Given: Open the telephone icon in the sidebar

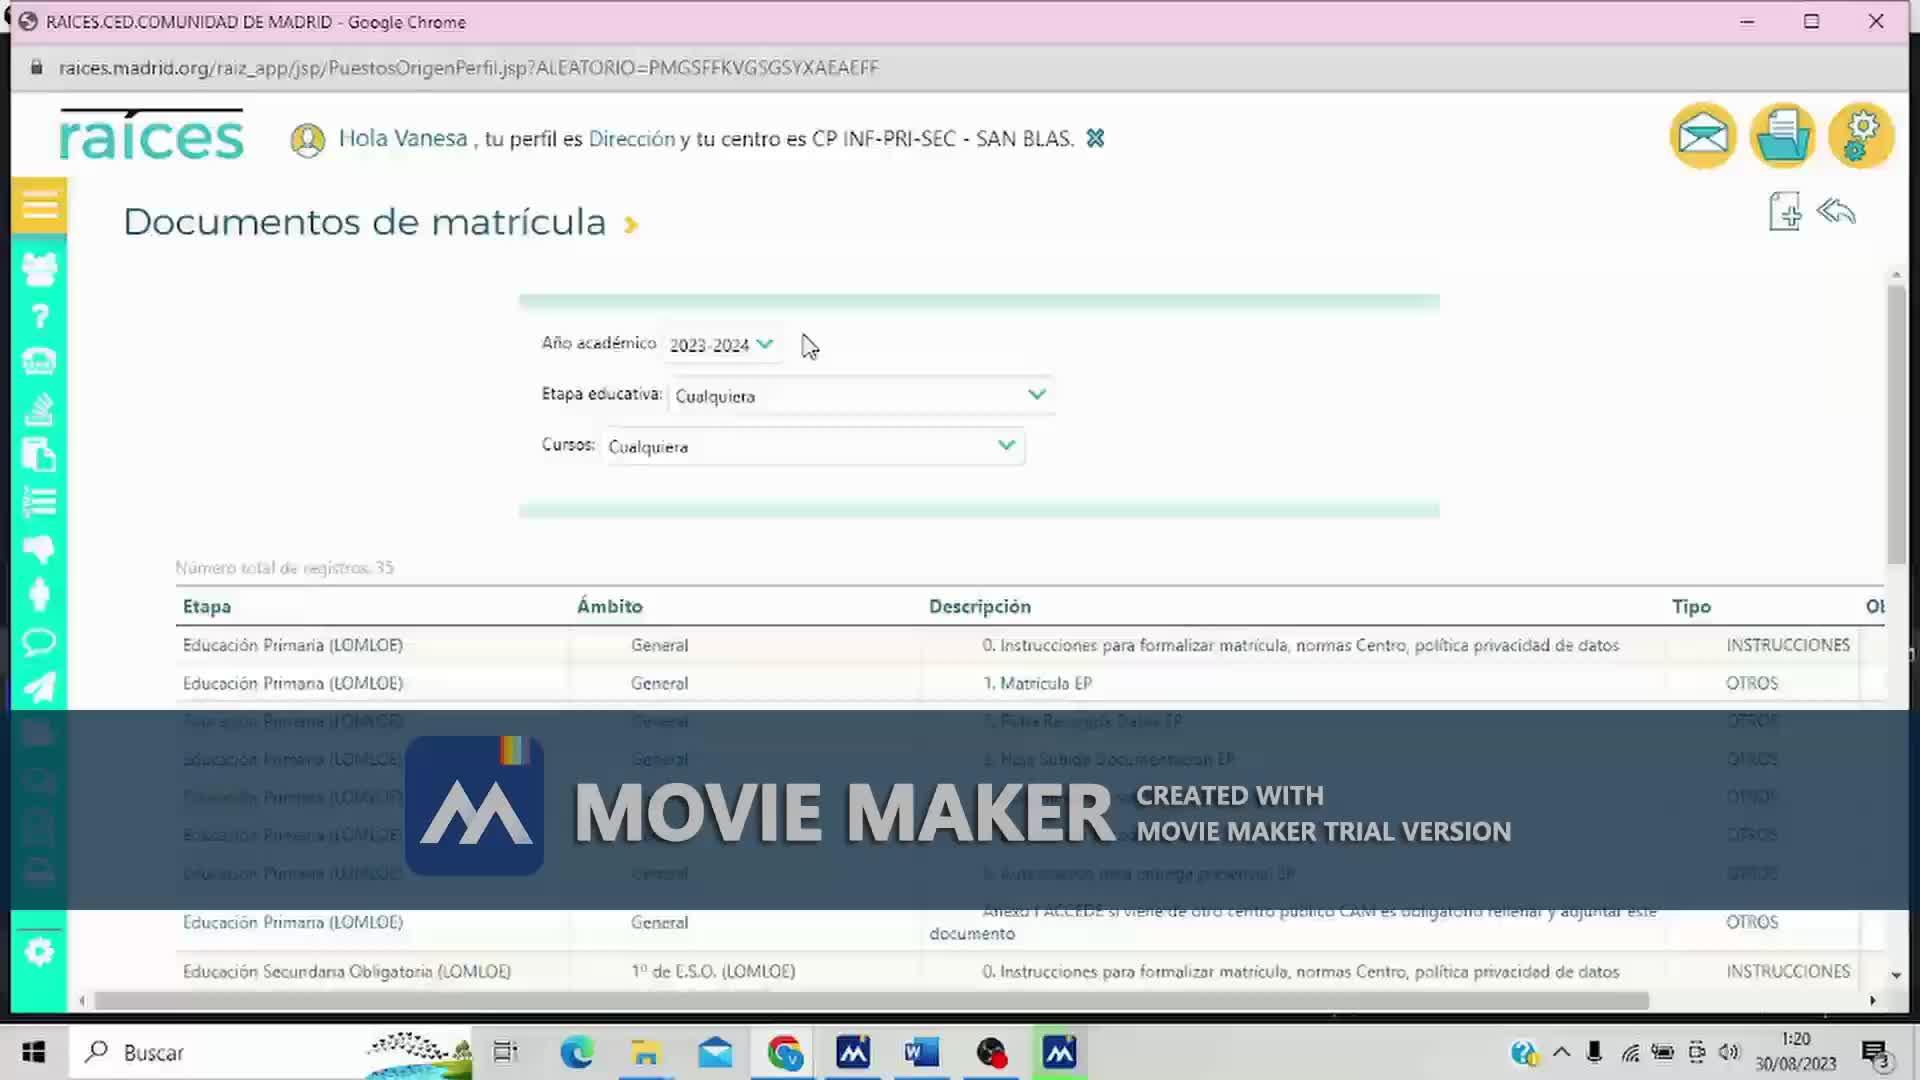Looking at the screenshot, I should (x=39, y=362).
